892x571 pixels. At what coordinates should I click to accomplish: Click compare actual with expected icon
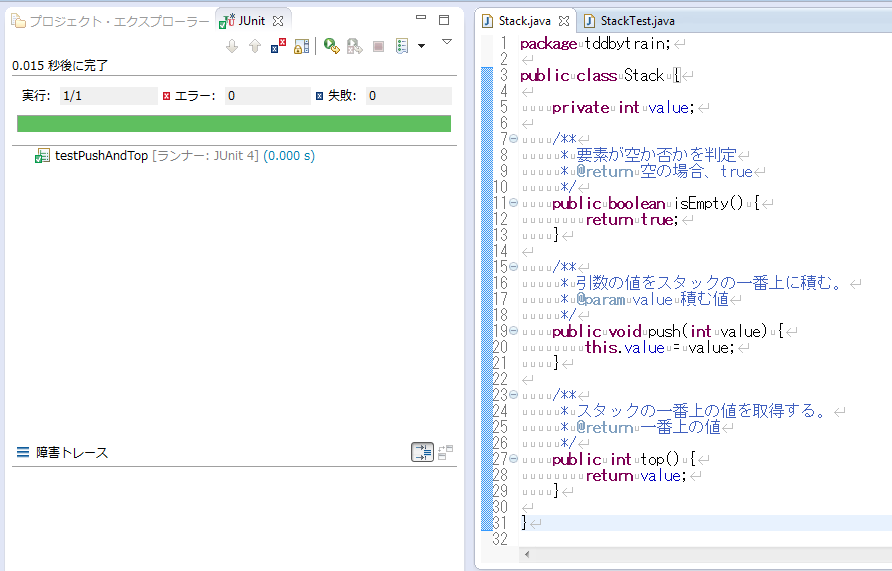pos(446,452)
